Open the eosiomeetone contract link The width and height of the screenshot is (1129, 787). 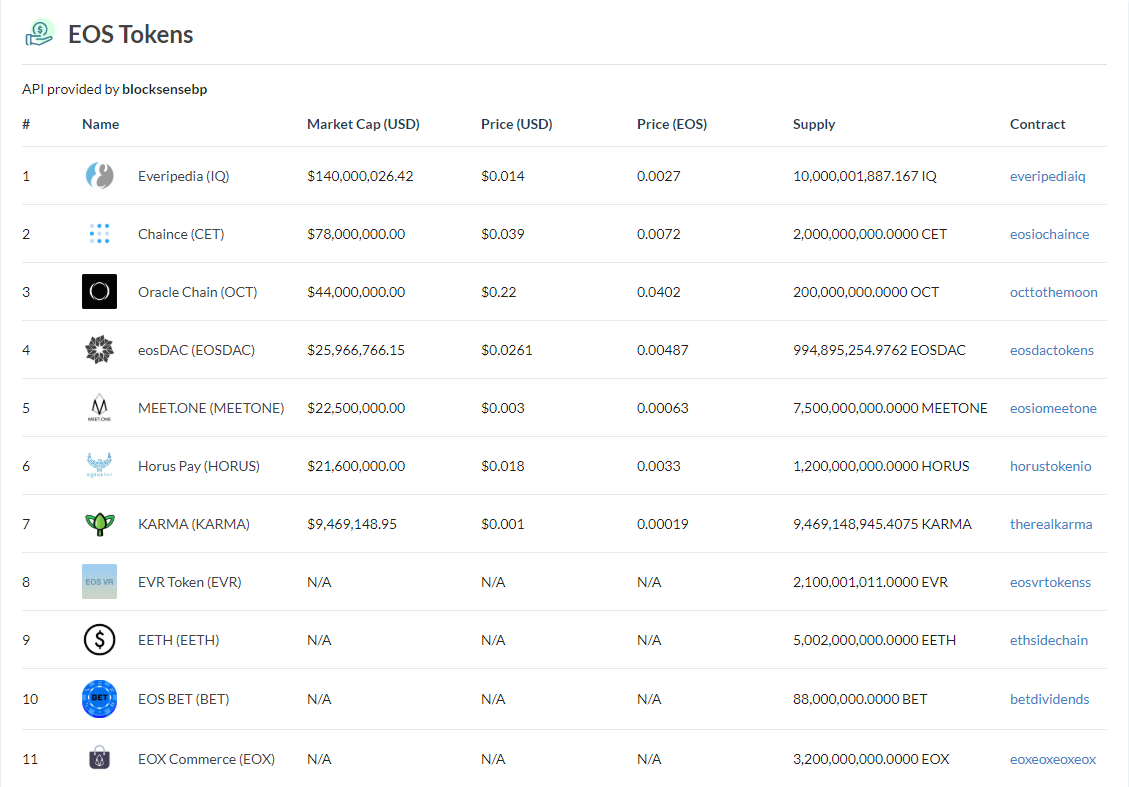1053,408
